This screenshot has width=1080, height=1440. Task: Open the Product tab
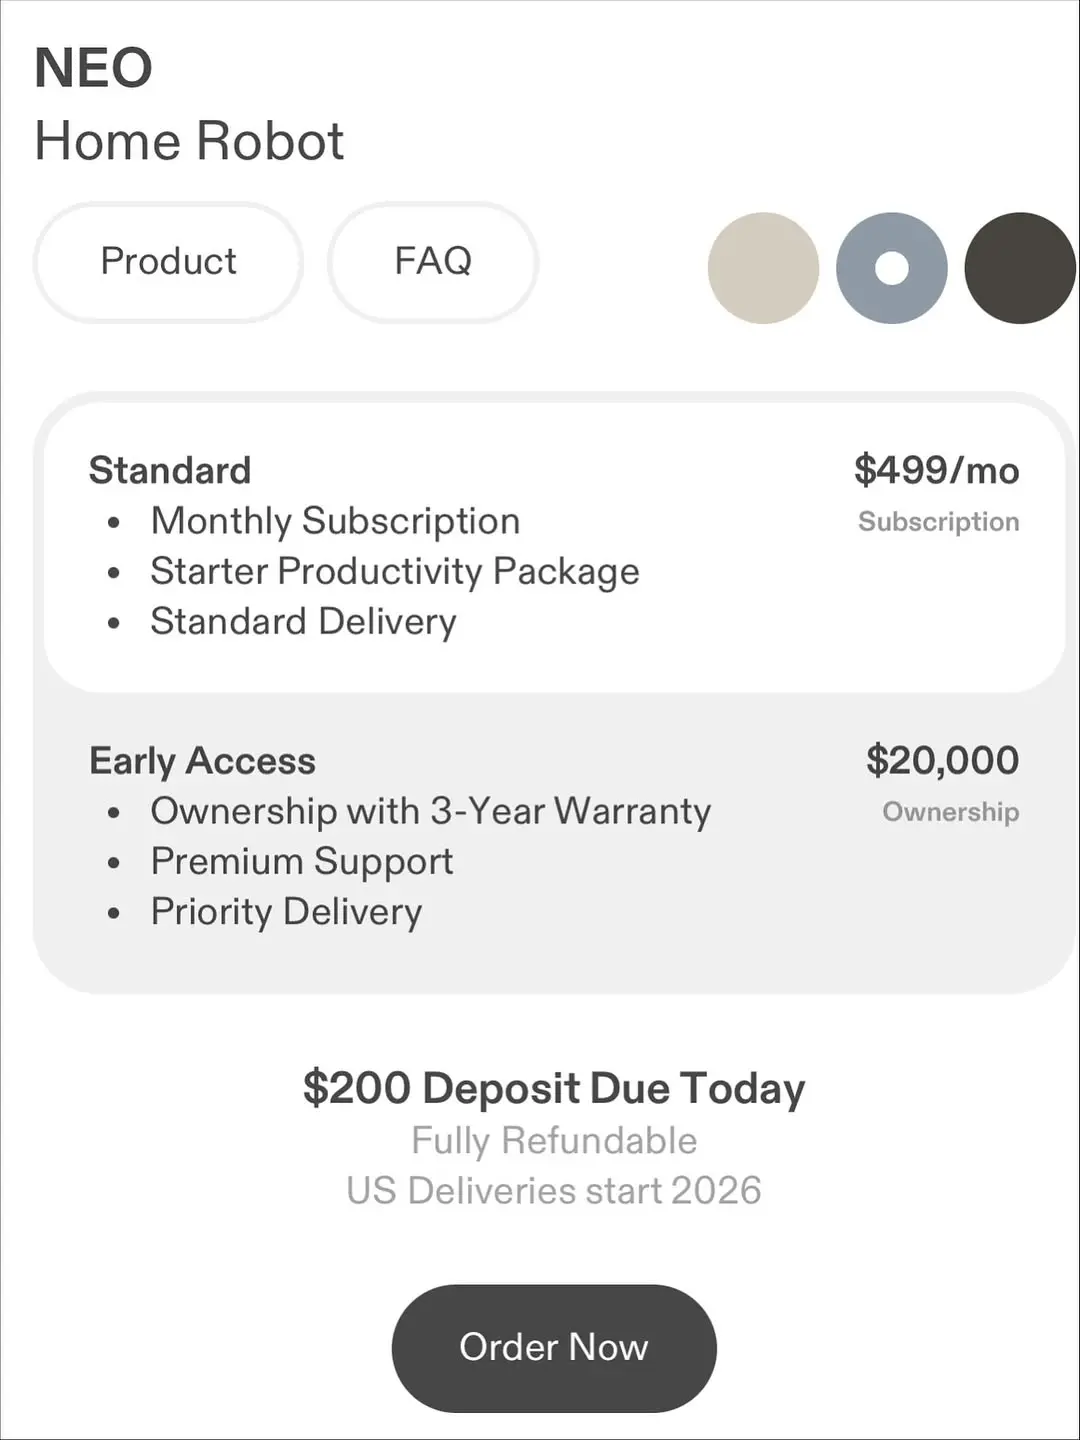pyautogui.click(x=168, y=262)
